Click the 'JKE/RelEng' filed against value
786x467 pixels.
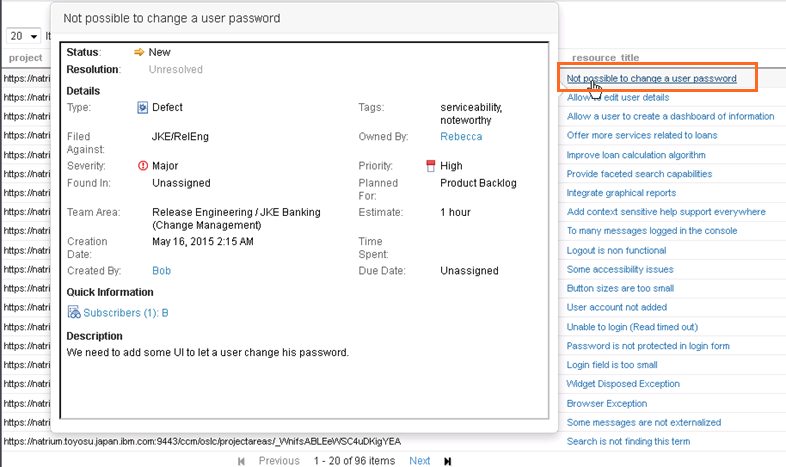click(x=180, y=136)
